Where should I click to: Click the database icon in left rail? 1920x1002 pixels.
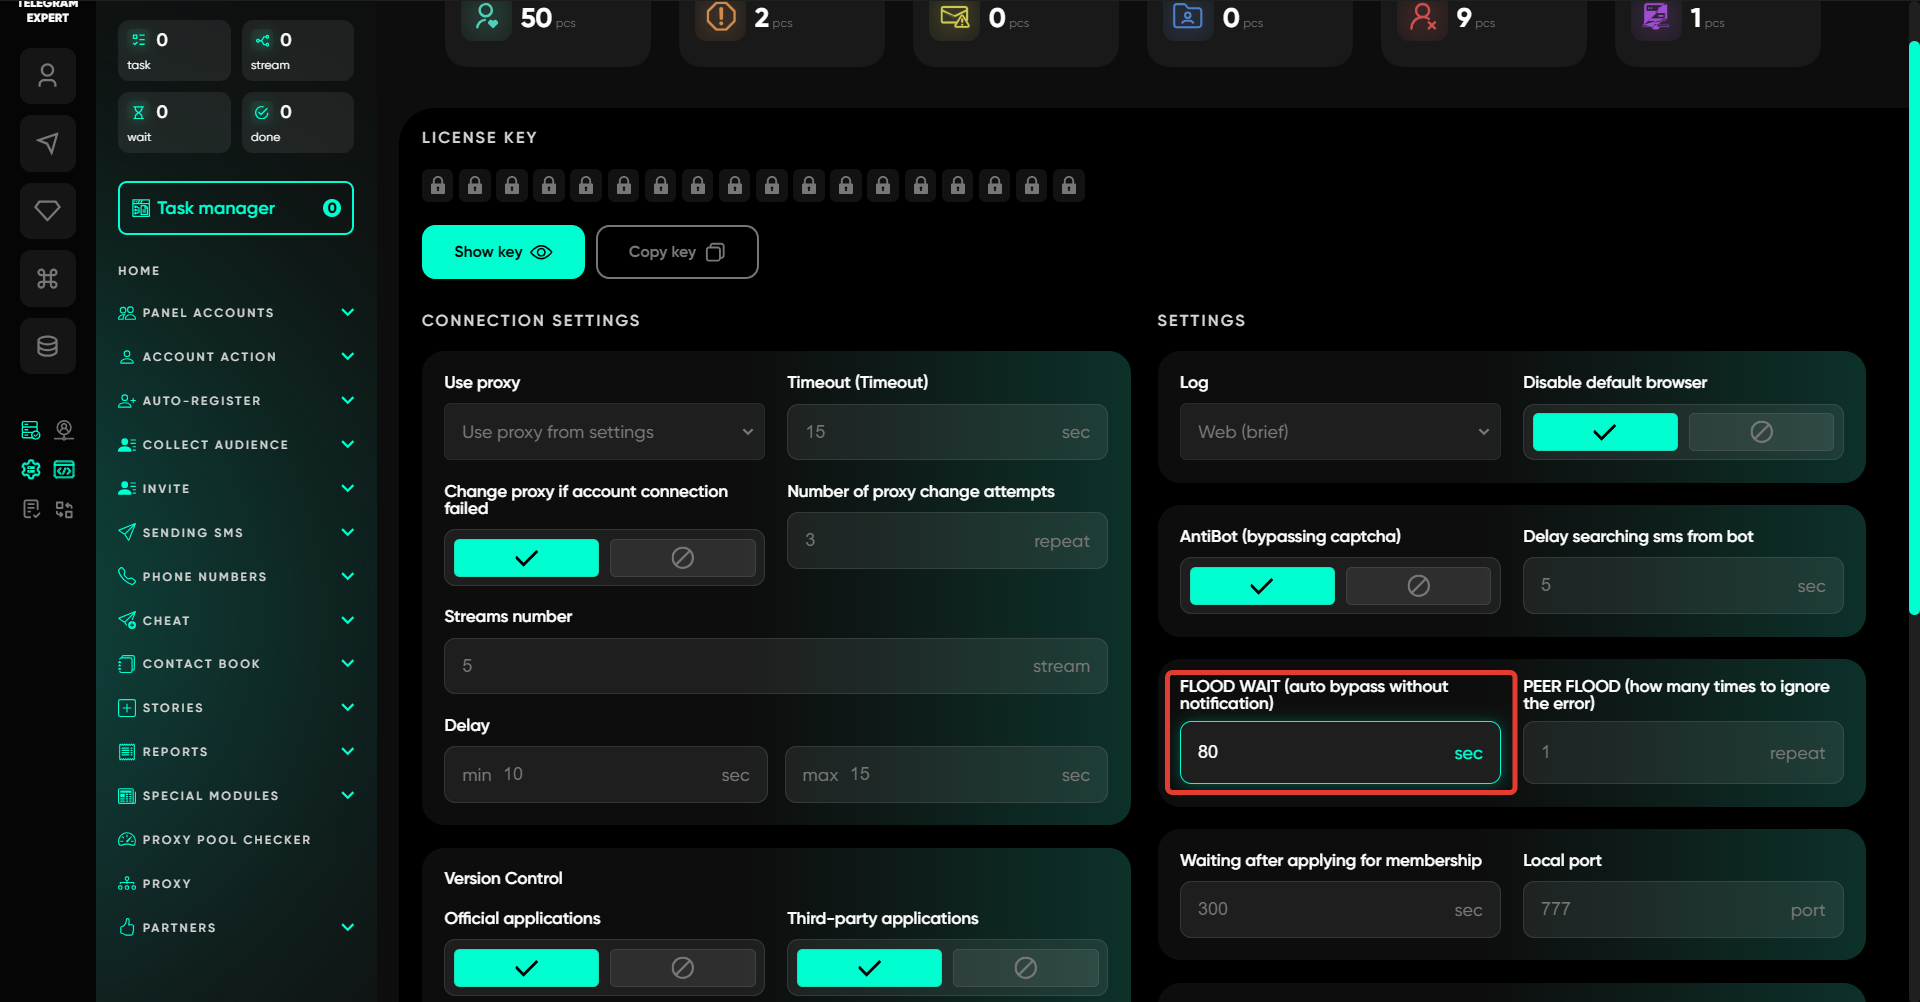point(47,346)
